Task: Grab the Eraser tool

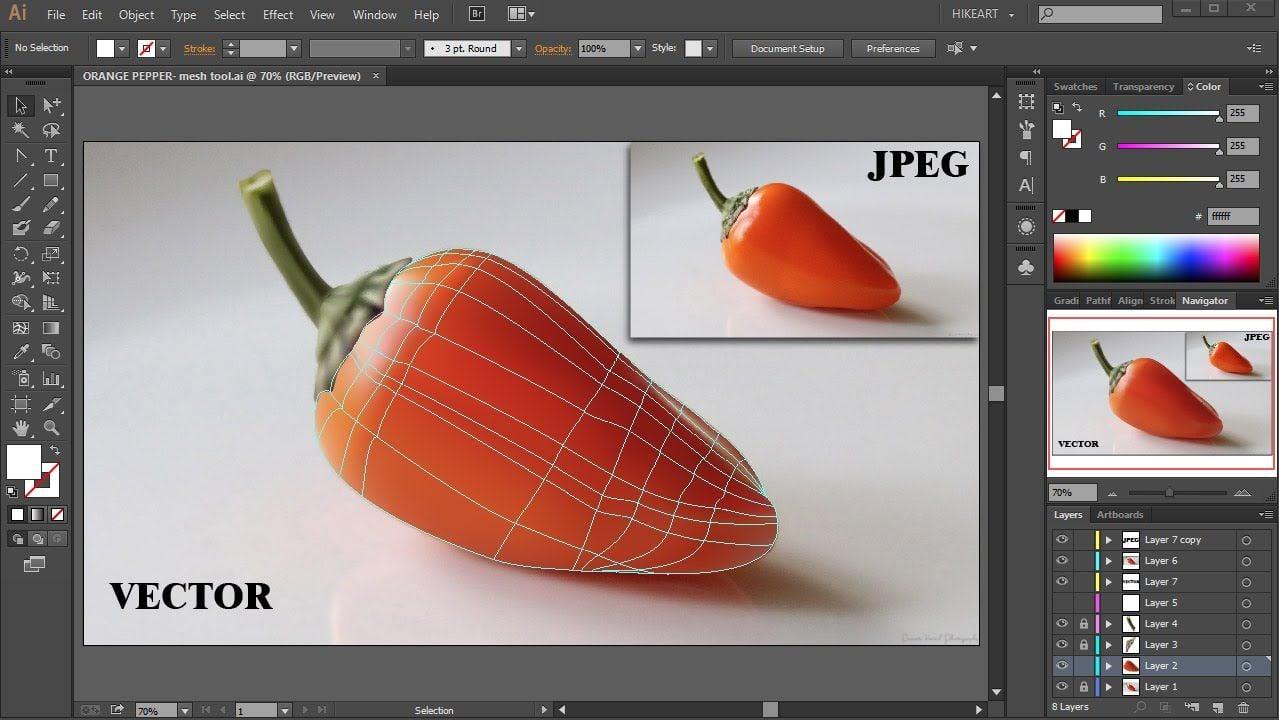Action: [52, 228]
